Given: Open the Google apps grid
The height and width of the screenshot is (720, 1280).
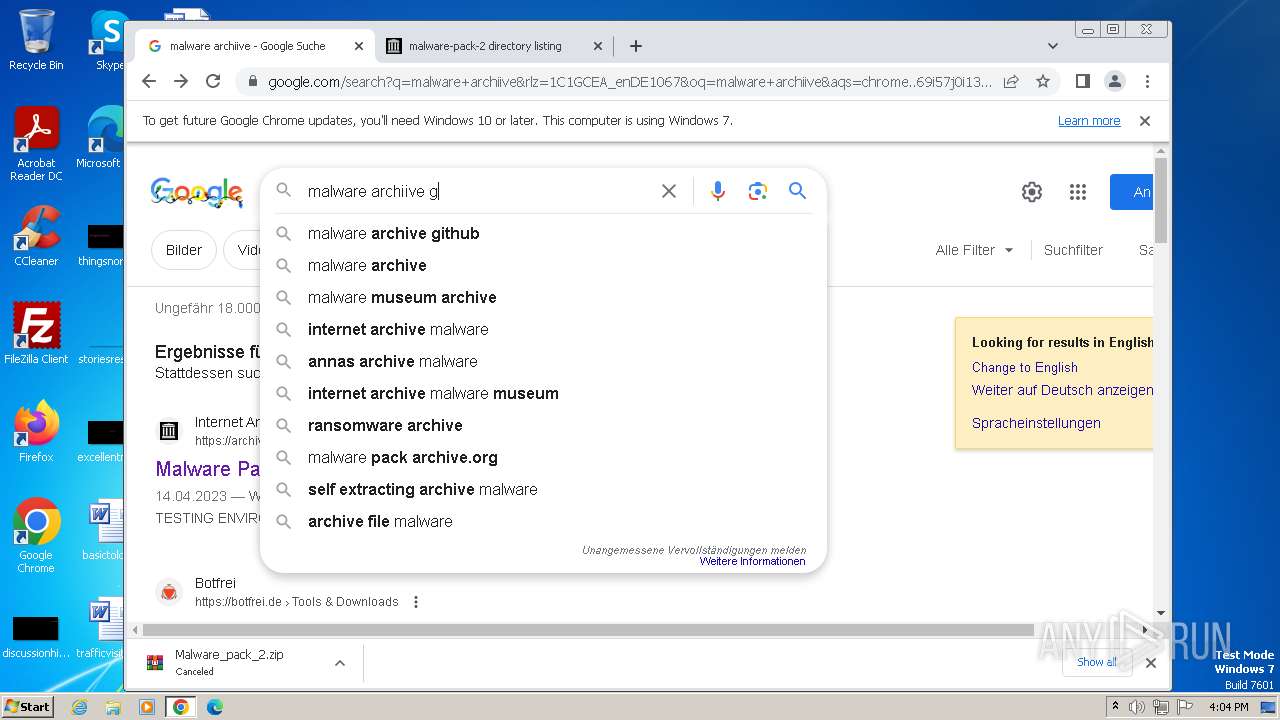Looking at the screenshot, I should (x=1077, y=192).
